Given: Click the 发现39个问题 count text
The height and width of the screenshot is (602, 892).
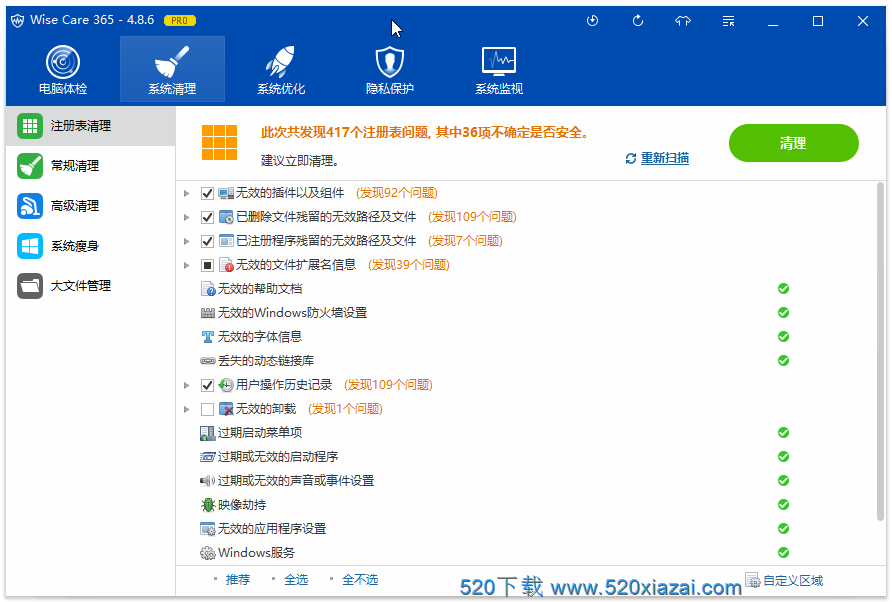Looking at the screenshot, I should click(408, 265).
